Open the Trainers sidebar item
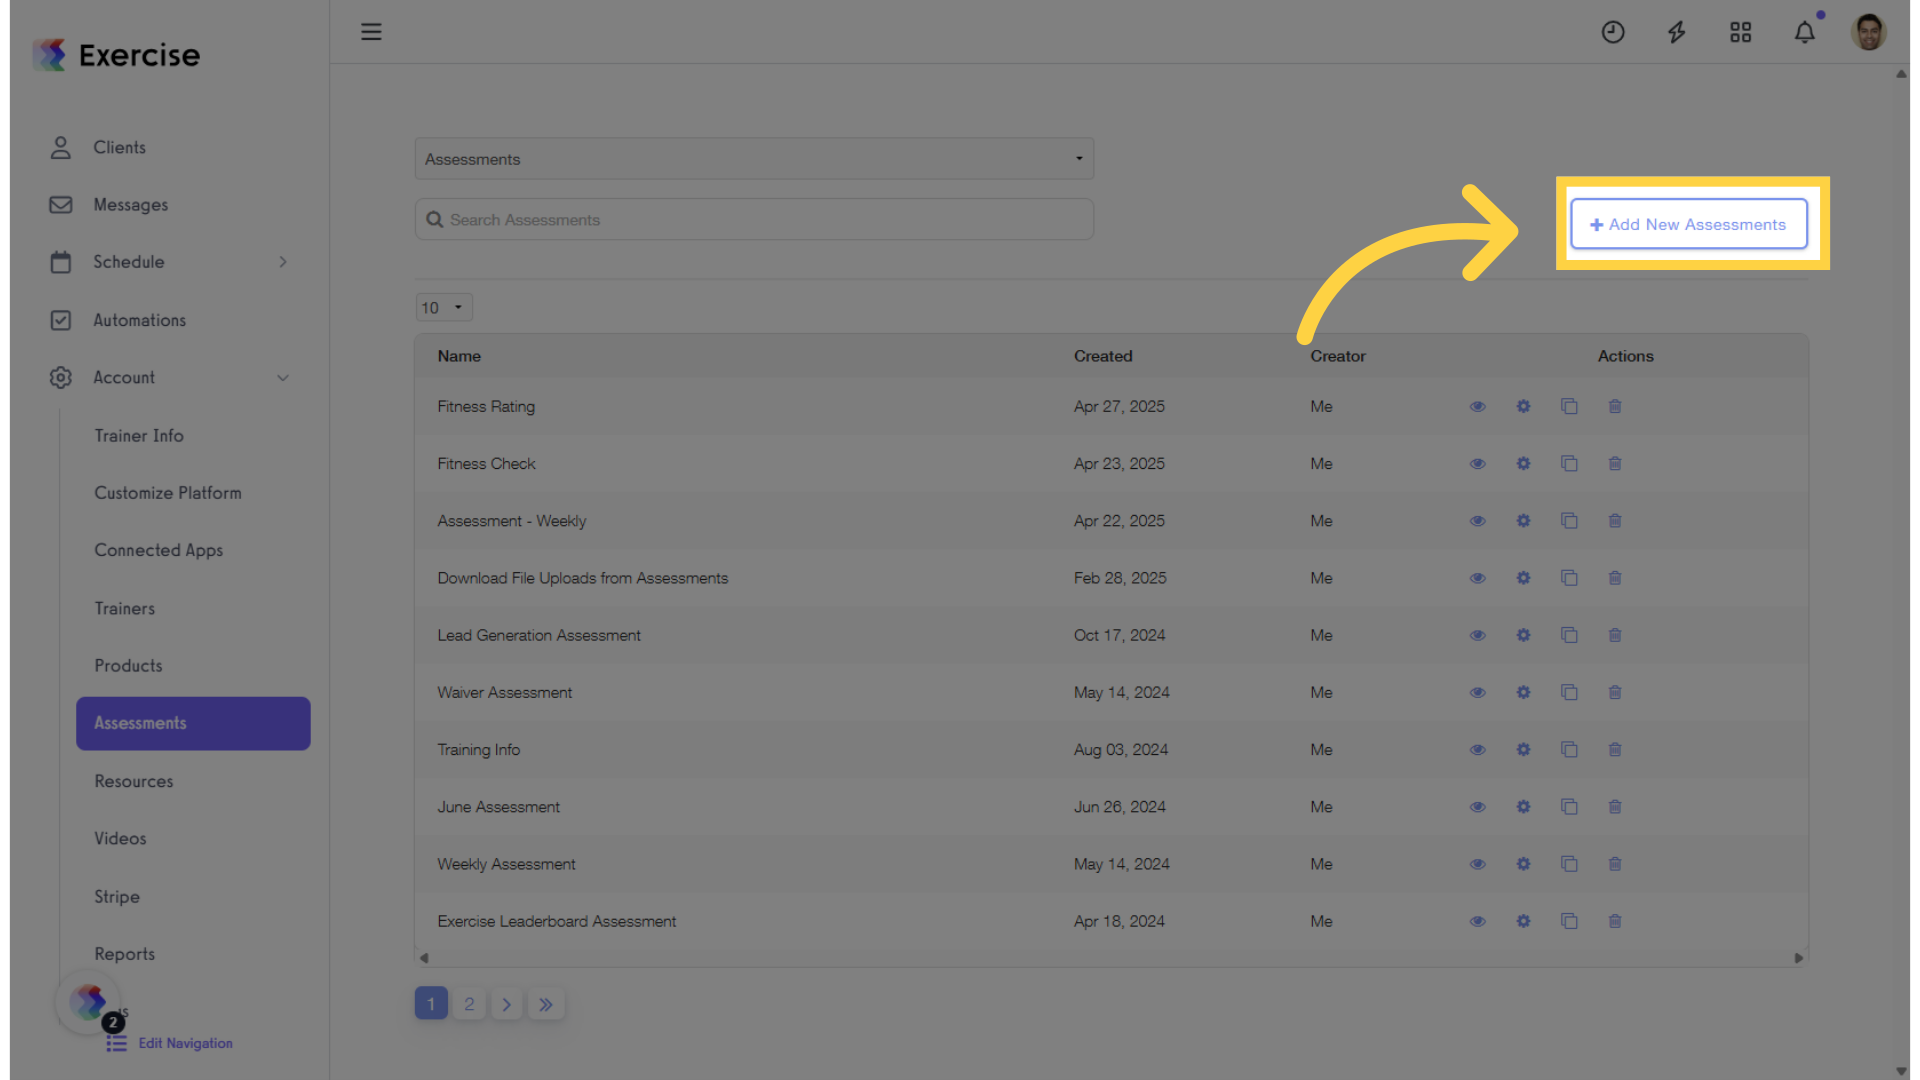This screenshot has width=1920, height=1080. click(125, 608)
